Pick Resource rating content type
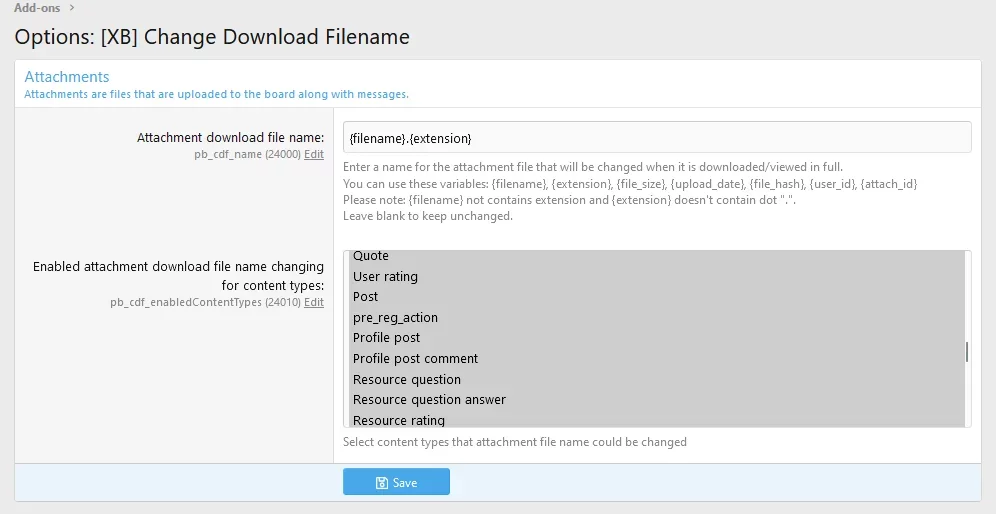 pos(399,420)
